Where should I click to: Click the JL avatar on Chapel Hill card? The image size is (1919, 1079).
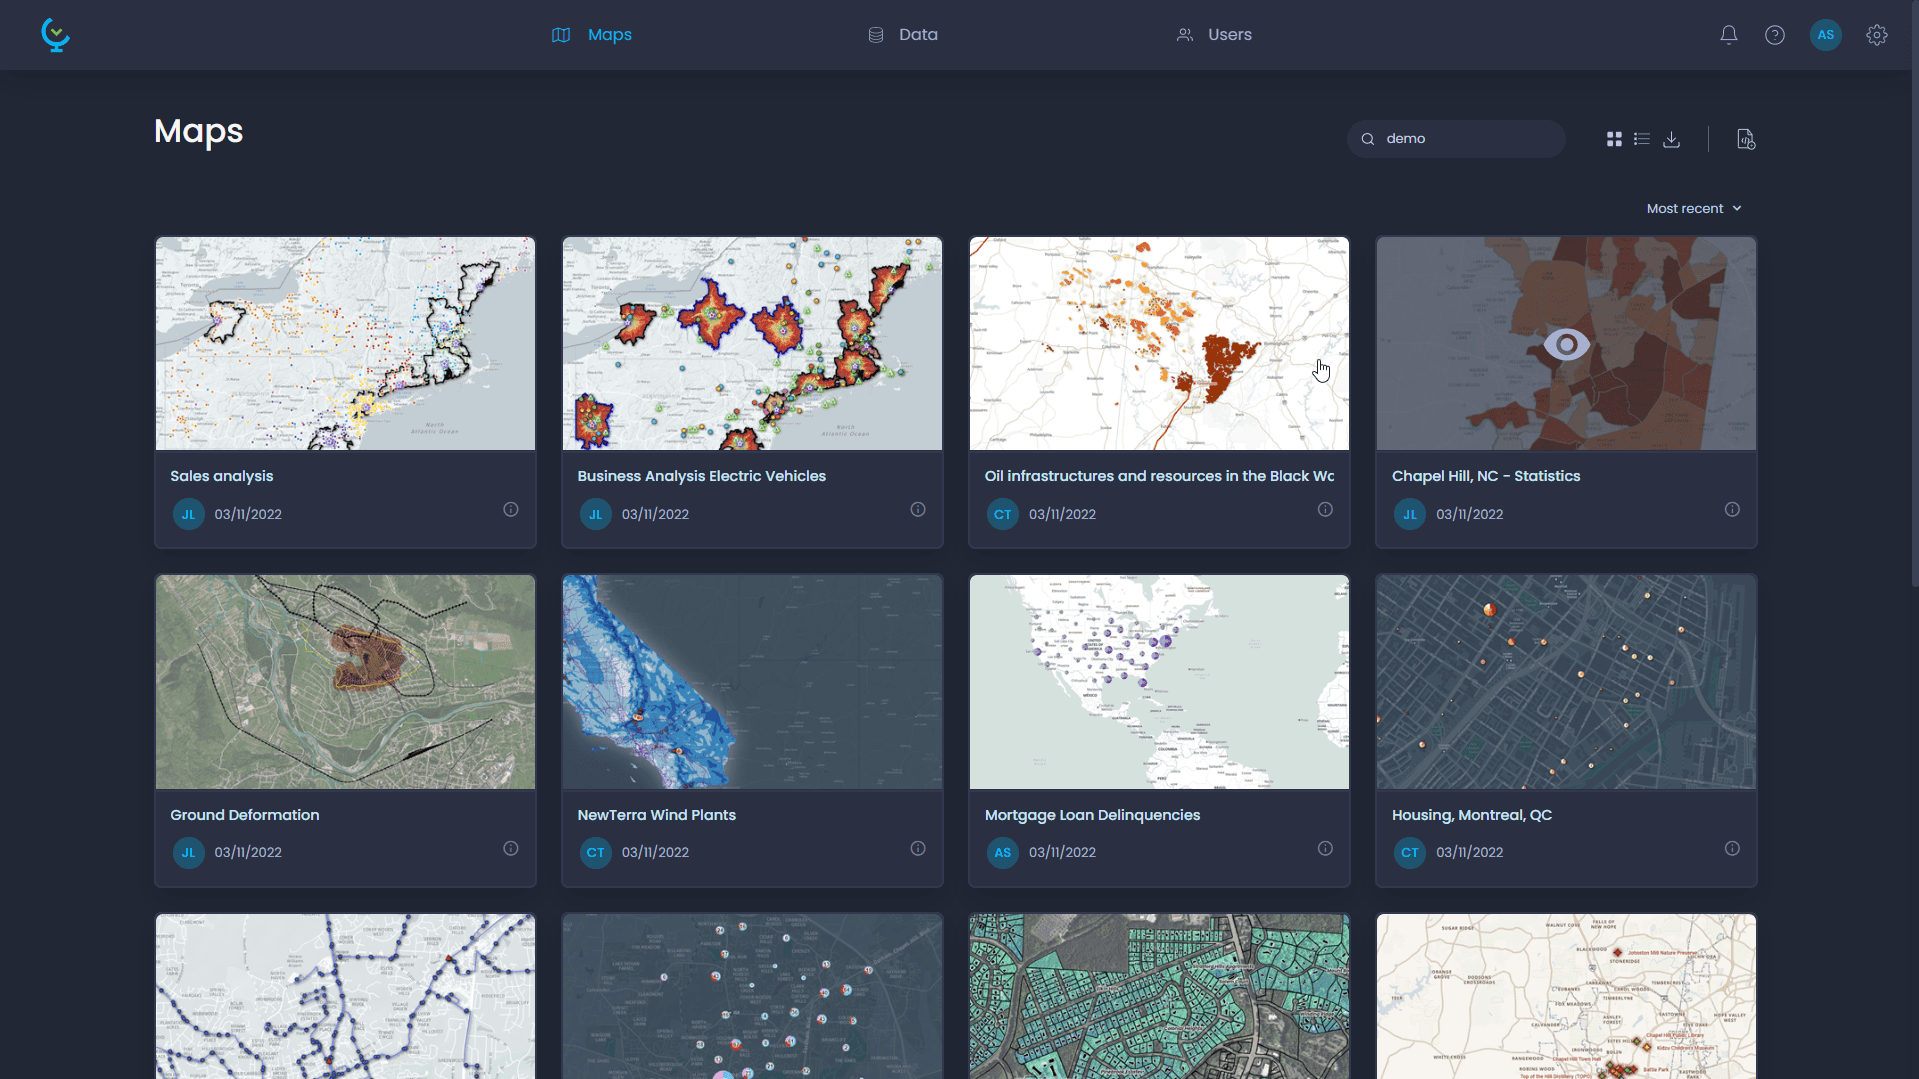pos(1409,515)
